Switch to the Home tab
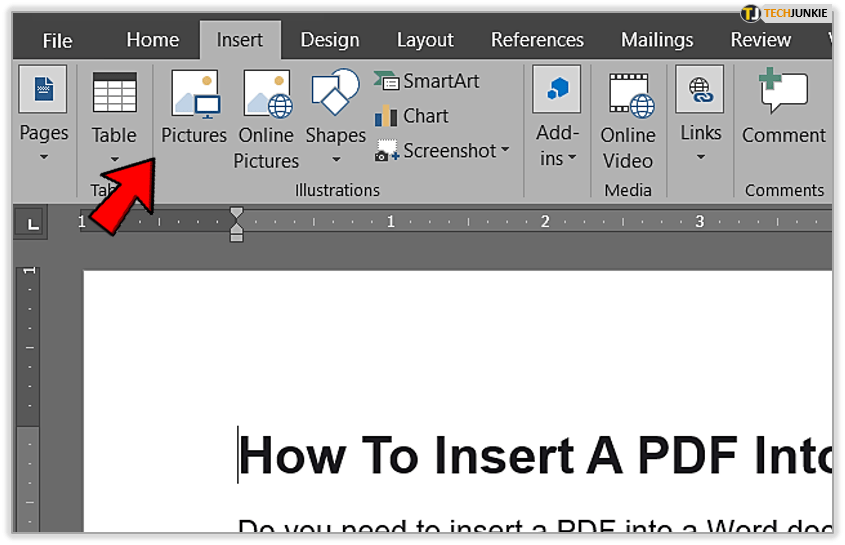845x545 pixels. tap(152, 40)
